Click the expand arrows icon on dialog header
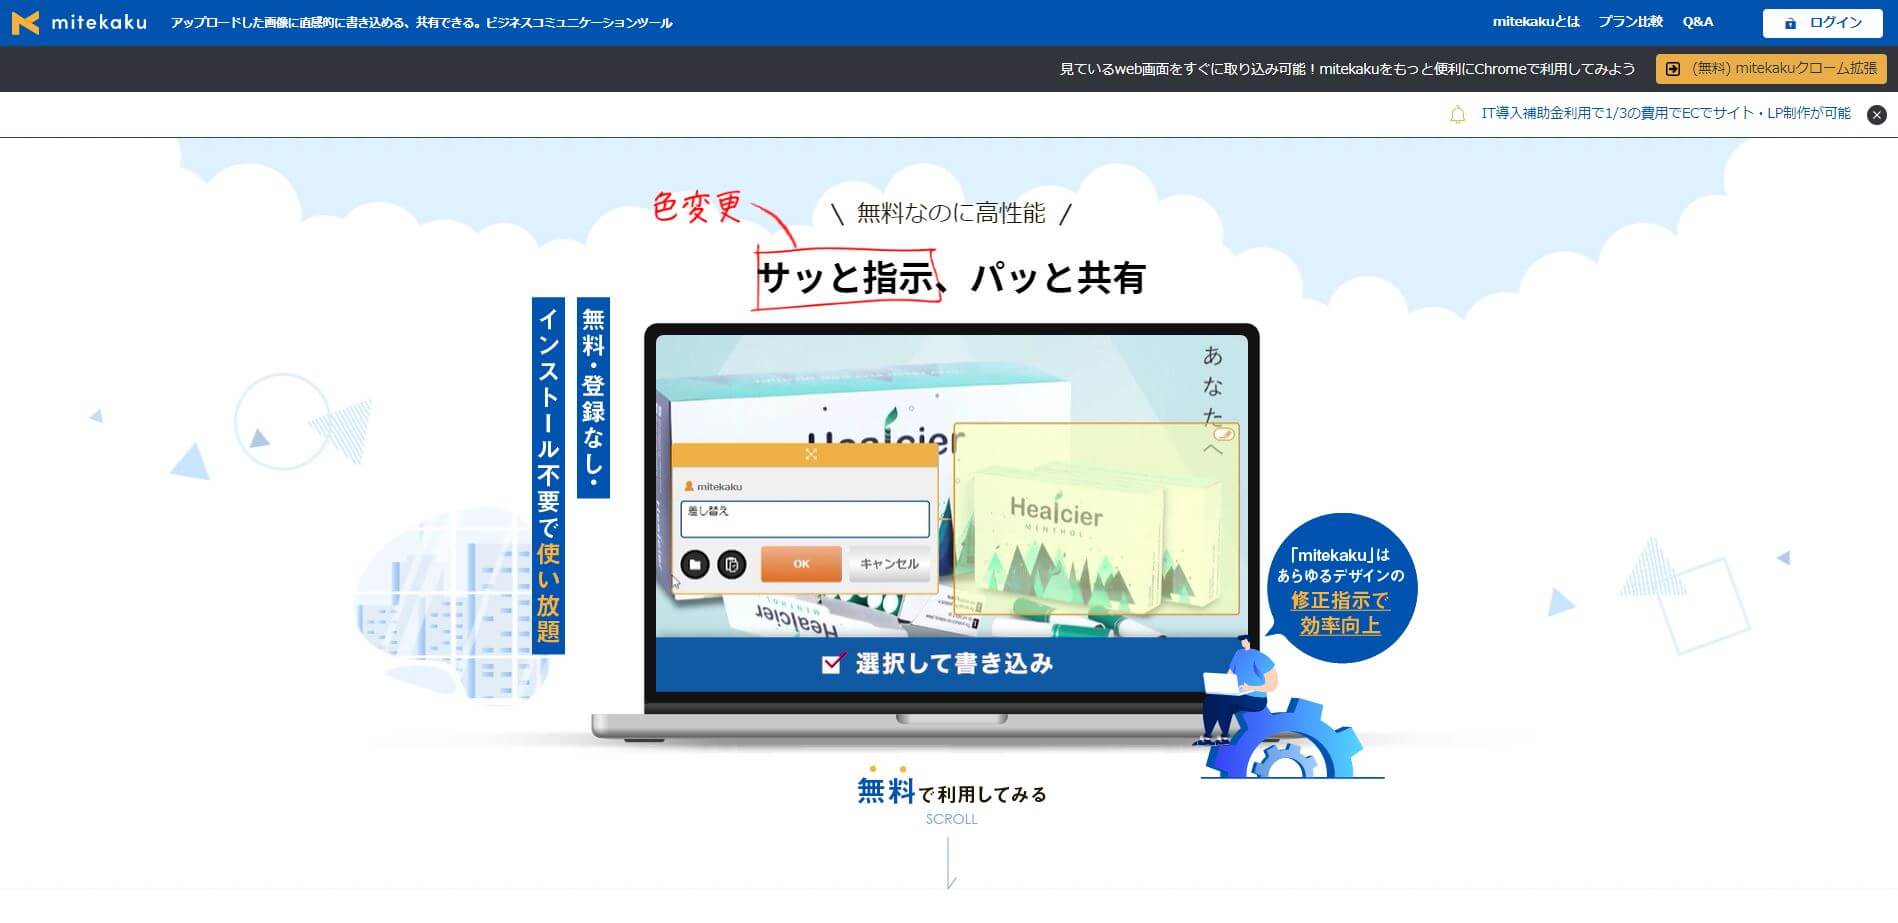1898x923 pixels. 811,454
